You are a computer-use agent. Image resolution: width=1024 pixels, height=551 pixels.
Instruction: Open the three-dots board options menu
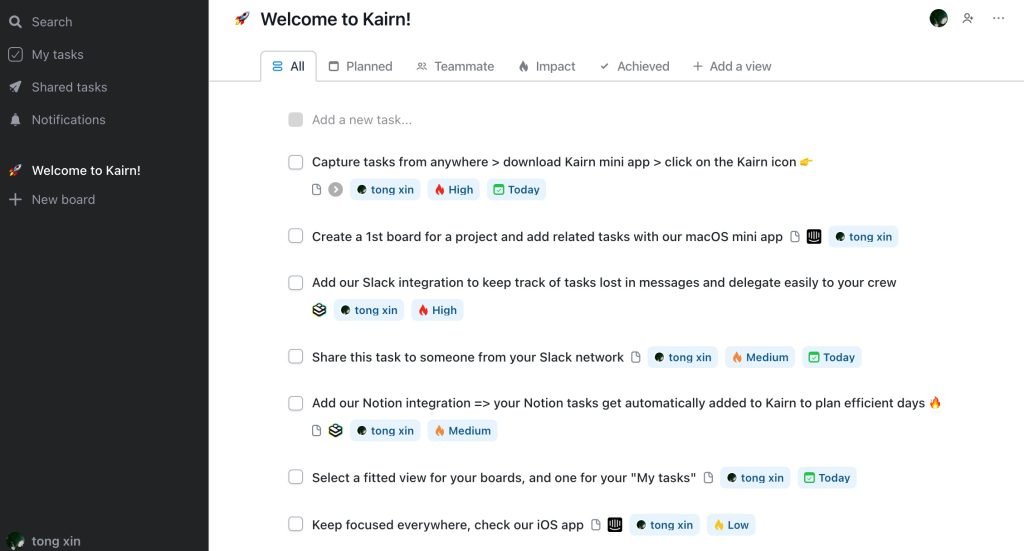pos(999,18)
